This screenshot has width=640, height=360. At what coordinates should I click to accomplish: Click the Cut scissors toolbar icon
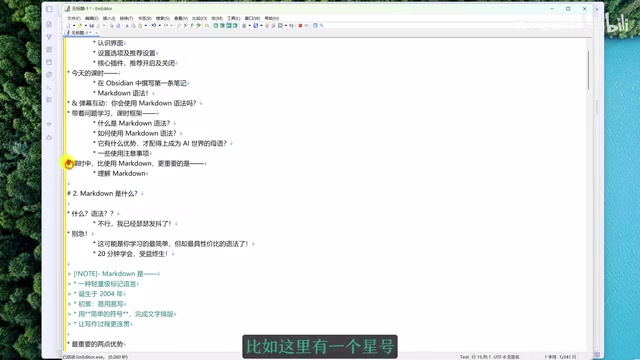point(127,25)
